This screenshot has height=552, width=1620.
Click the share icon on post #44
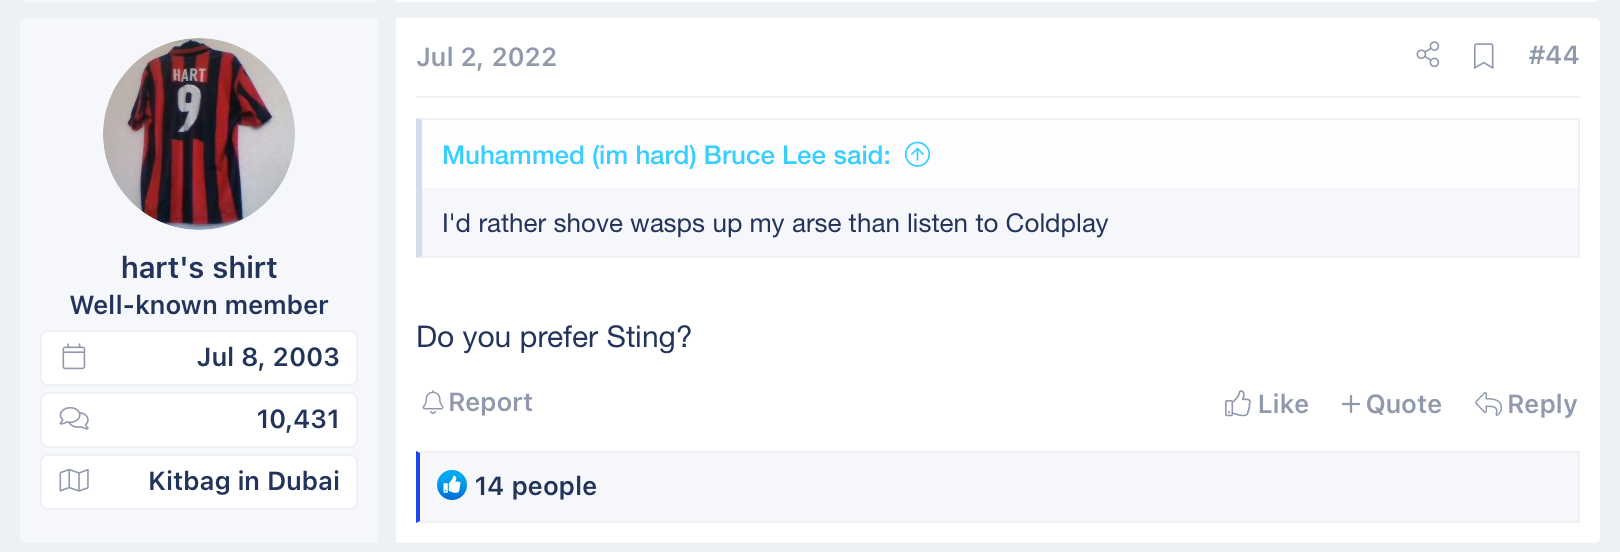(x=1428, y=55)
